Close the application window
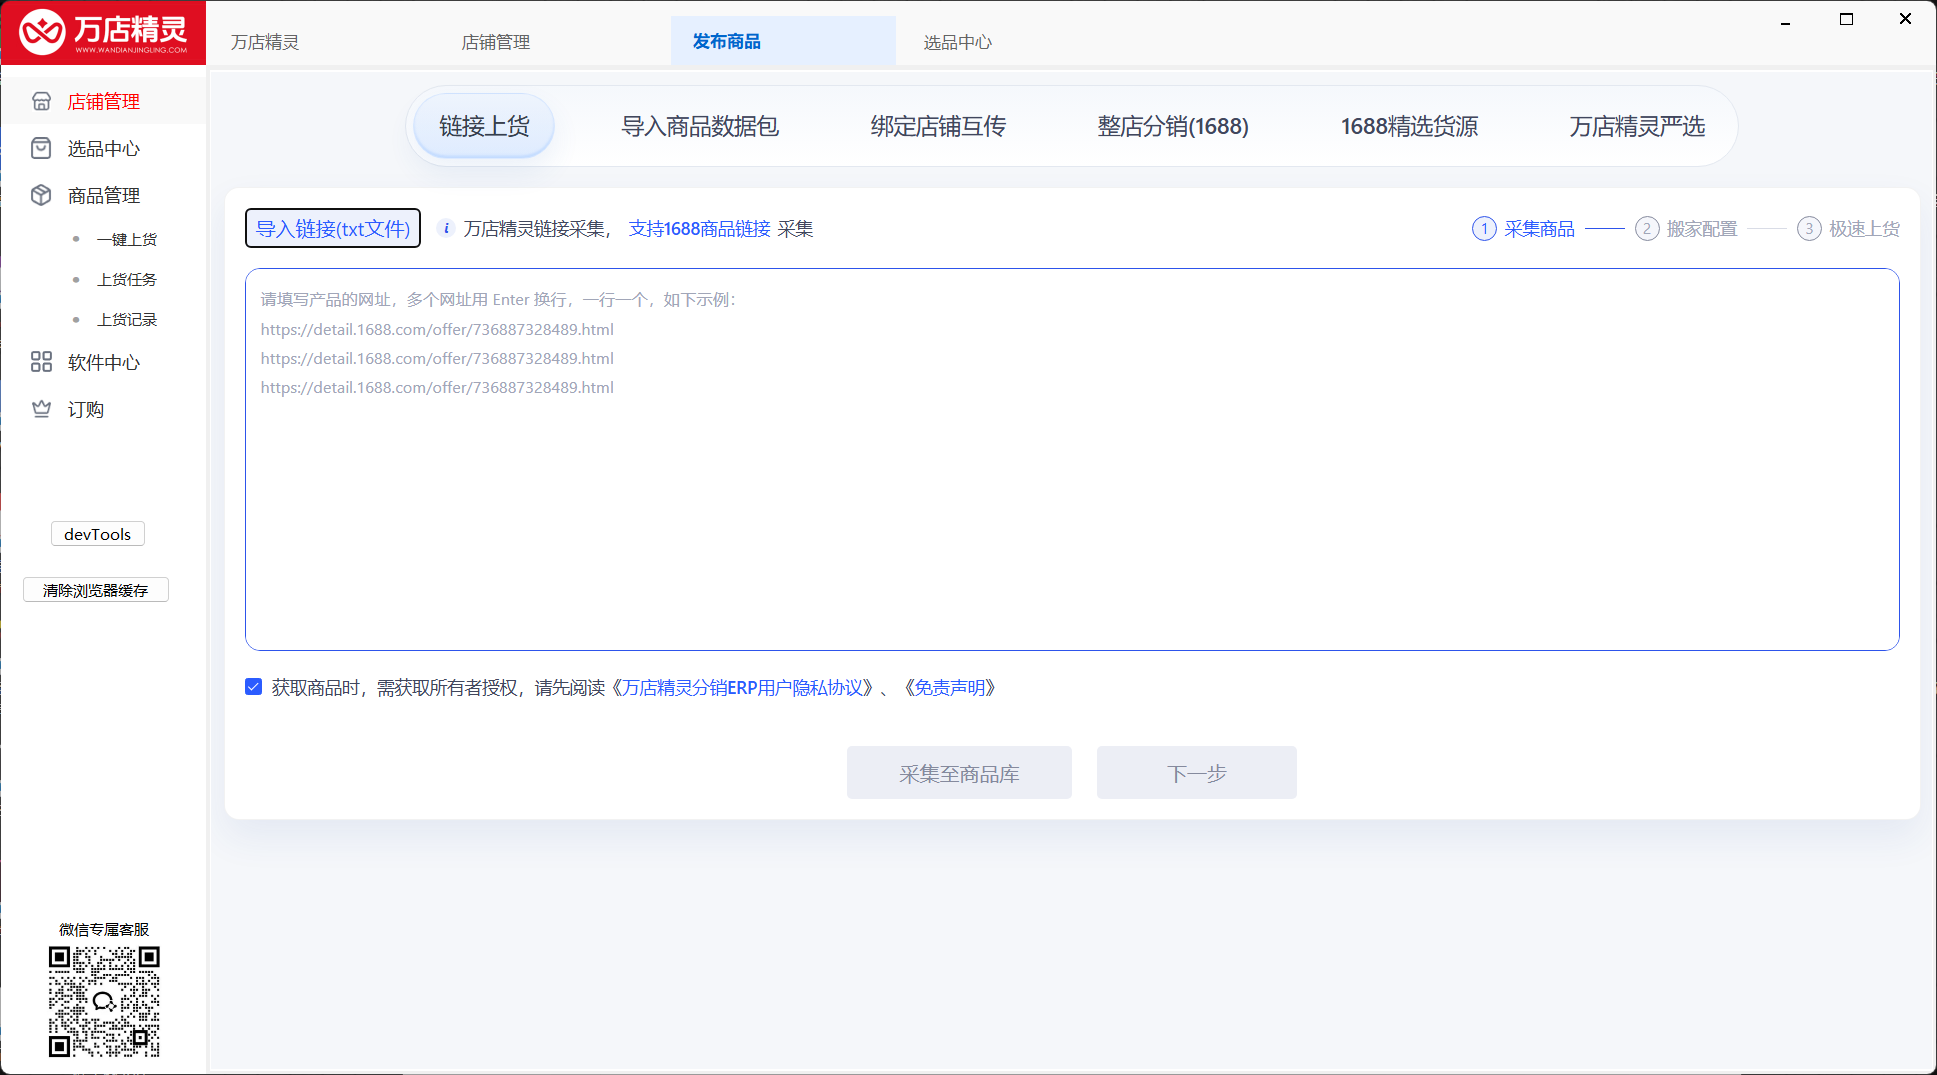1937x1075 pixels. 1905,19
